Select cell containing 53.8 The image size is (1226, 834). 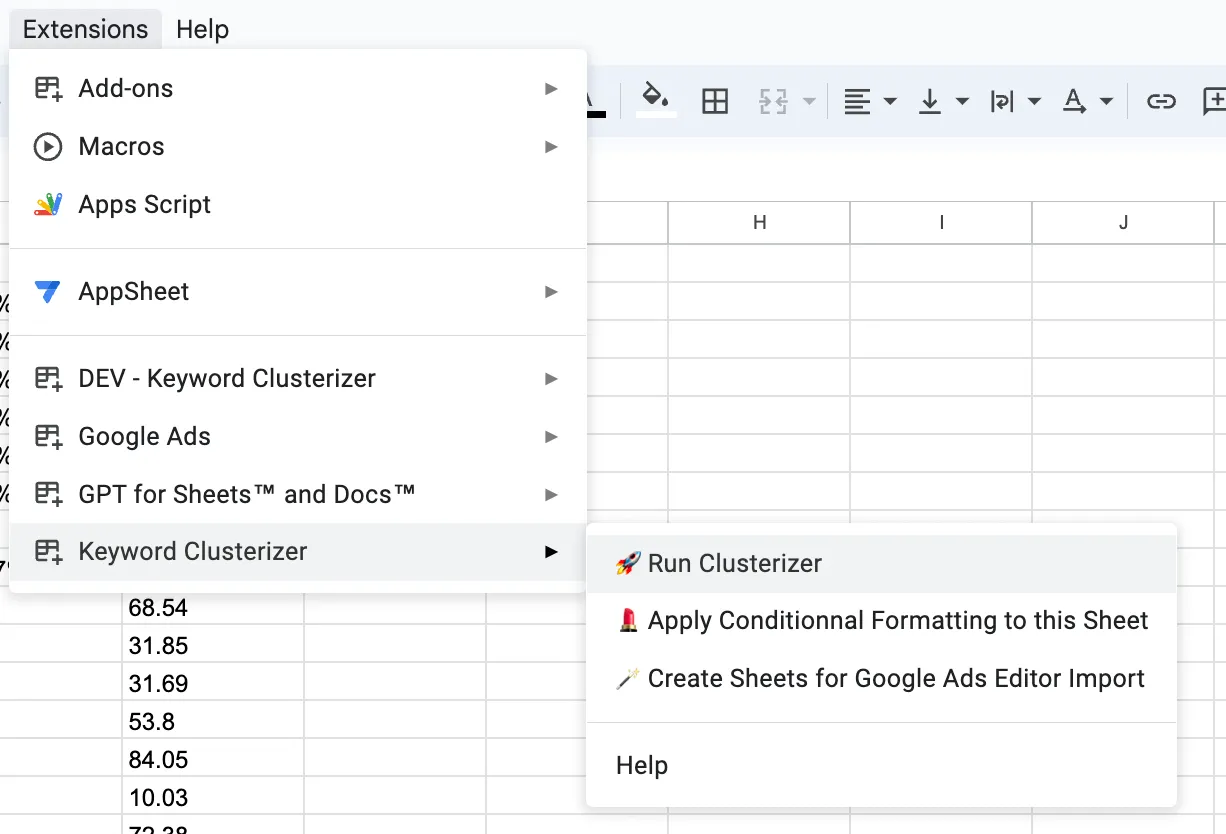point(213,722)
